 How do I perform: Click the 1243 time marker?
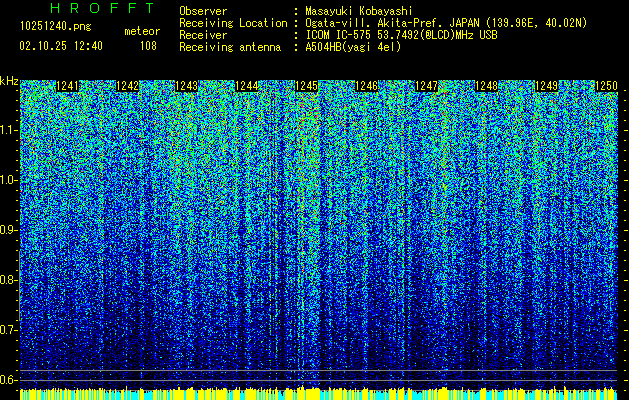tap(187, 86)
